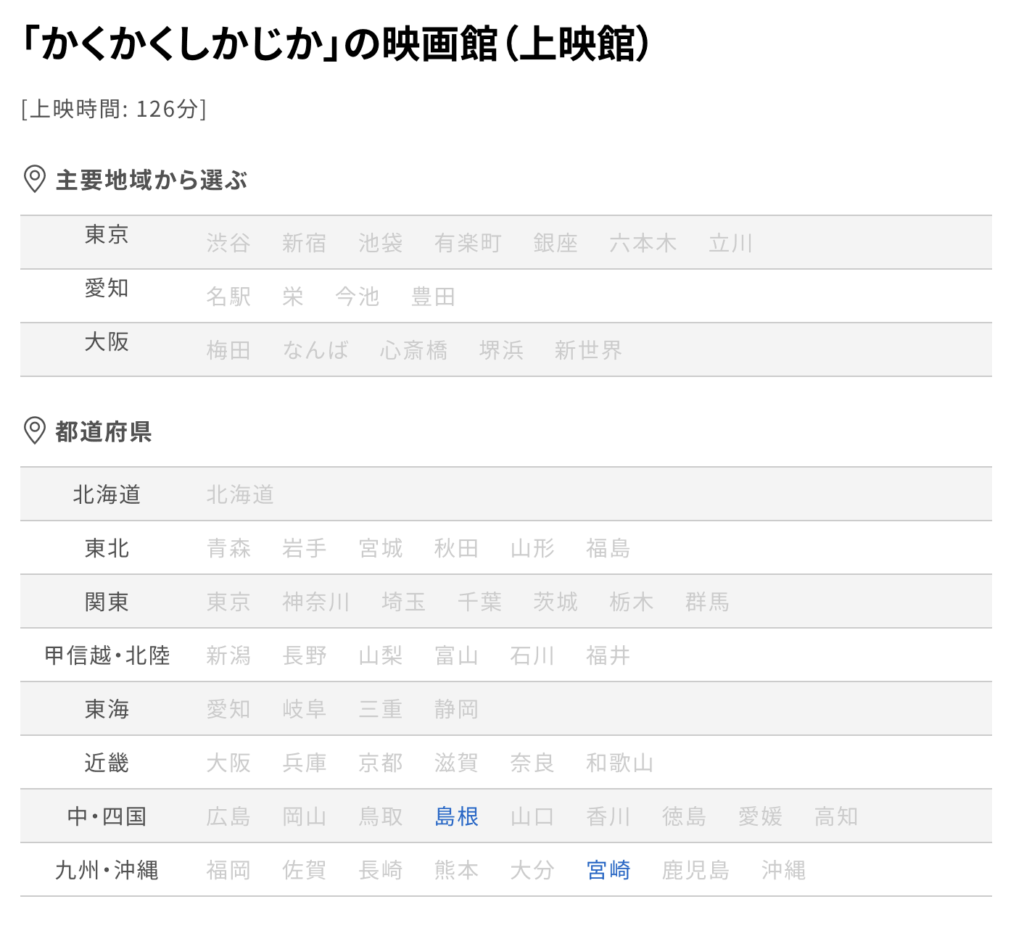Select 名駅 in the Aichi row
Screen dimensions: 1024x928
pos(229,296)
